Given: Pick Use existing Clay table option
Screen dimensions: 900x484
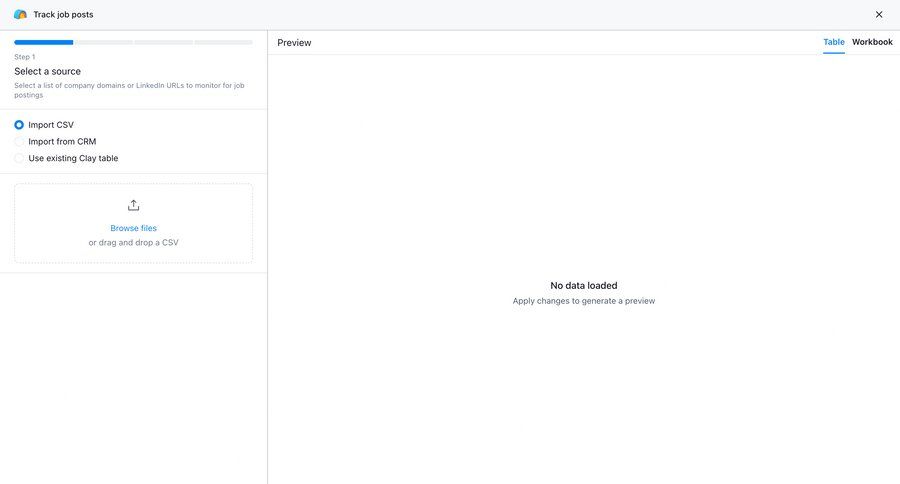Looking at the screenshot, I should [19, 158].
